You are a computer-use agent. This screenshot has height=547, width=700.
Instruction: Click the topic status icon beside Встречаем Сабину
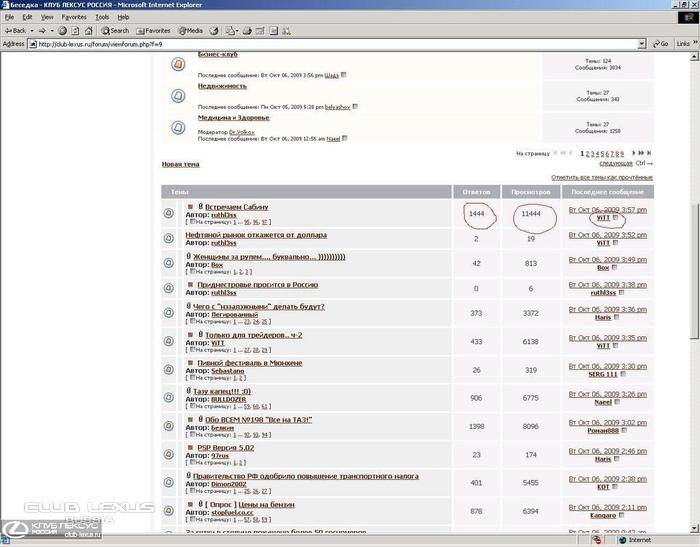click(x=169, y=213)
